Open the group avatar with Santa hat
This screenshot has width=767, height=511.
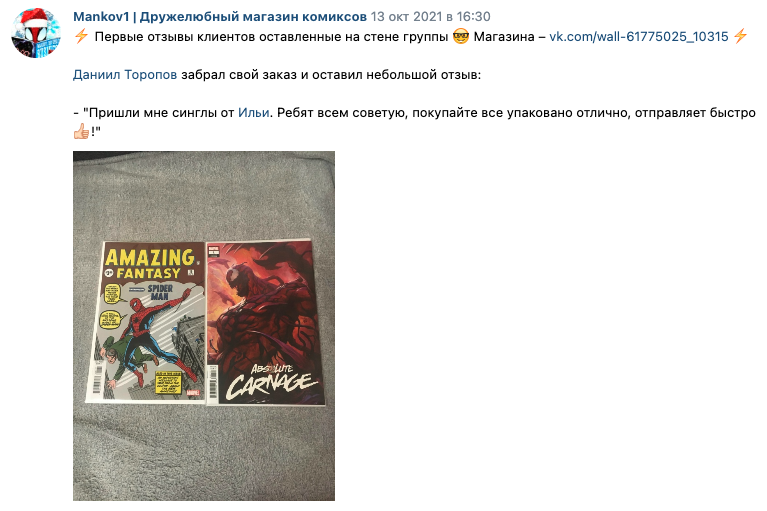(36, 33)
